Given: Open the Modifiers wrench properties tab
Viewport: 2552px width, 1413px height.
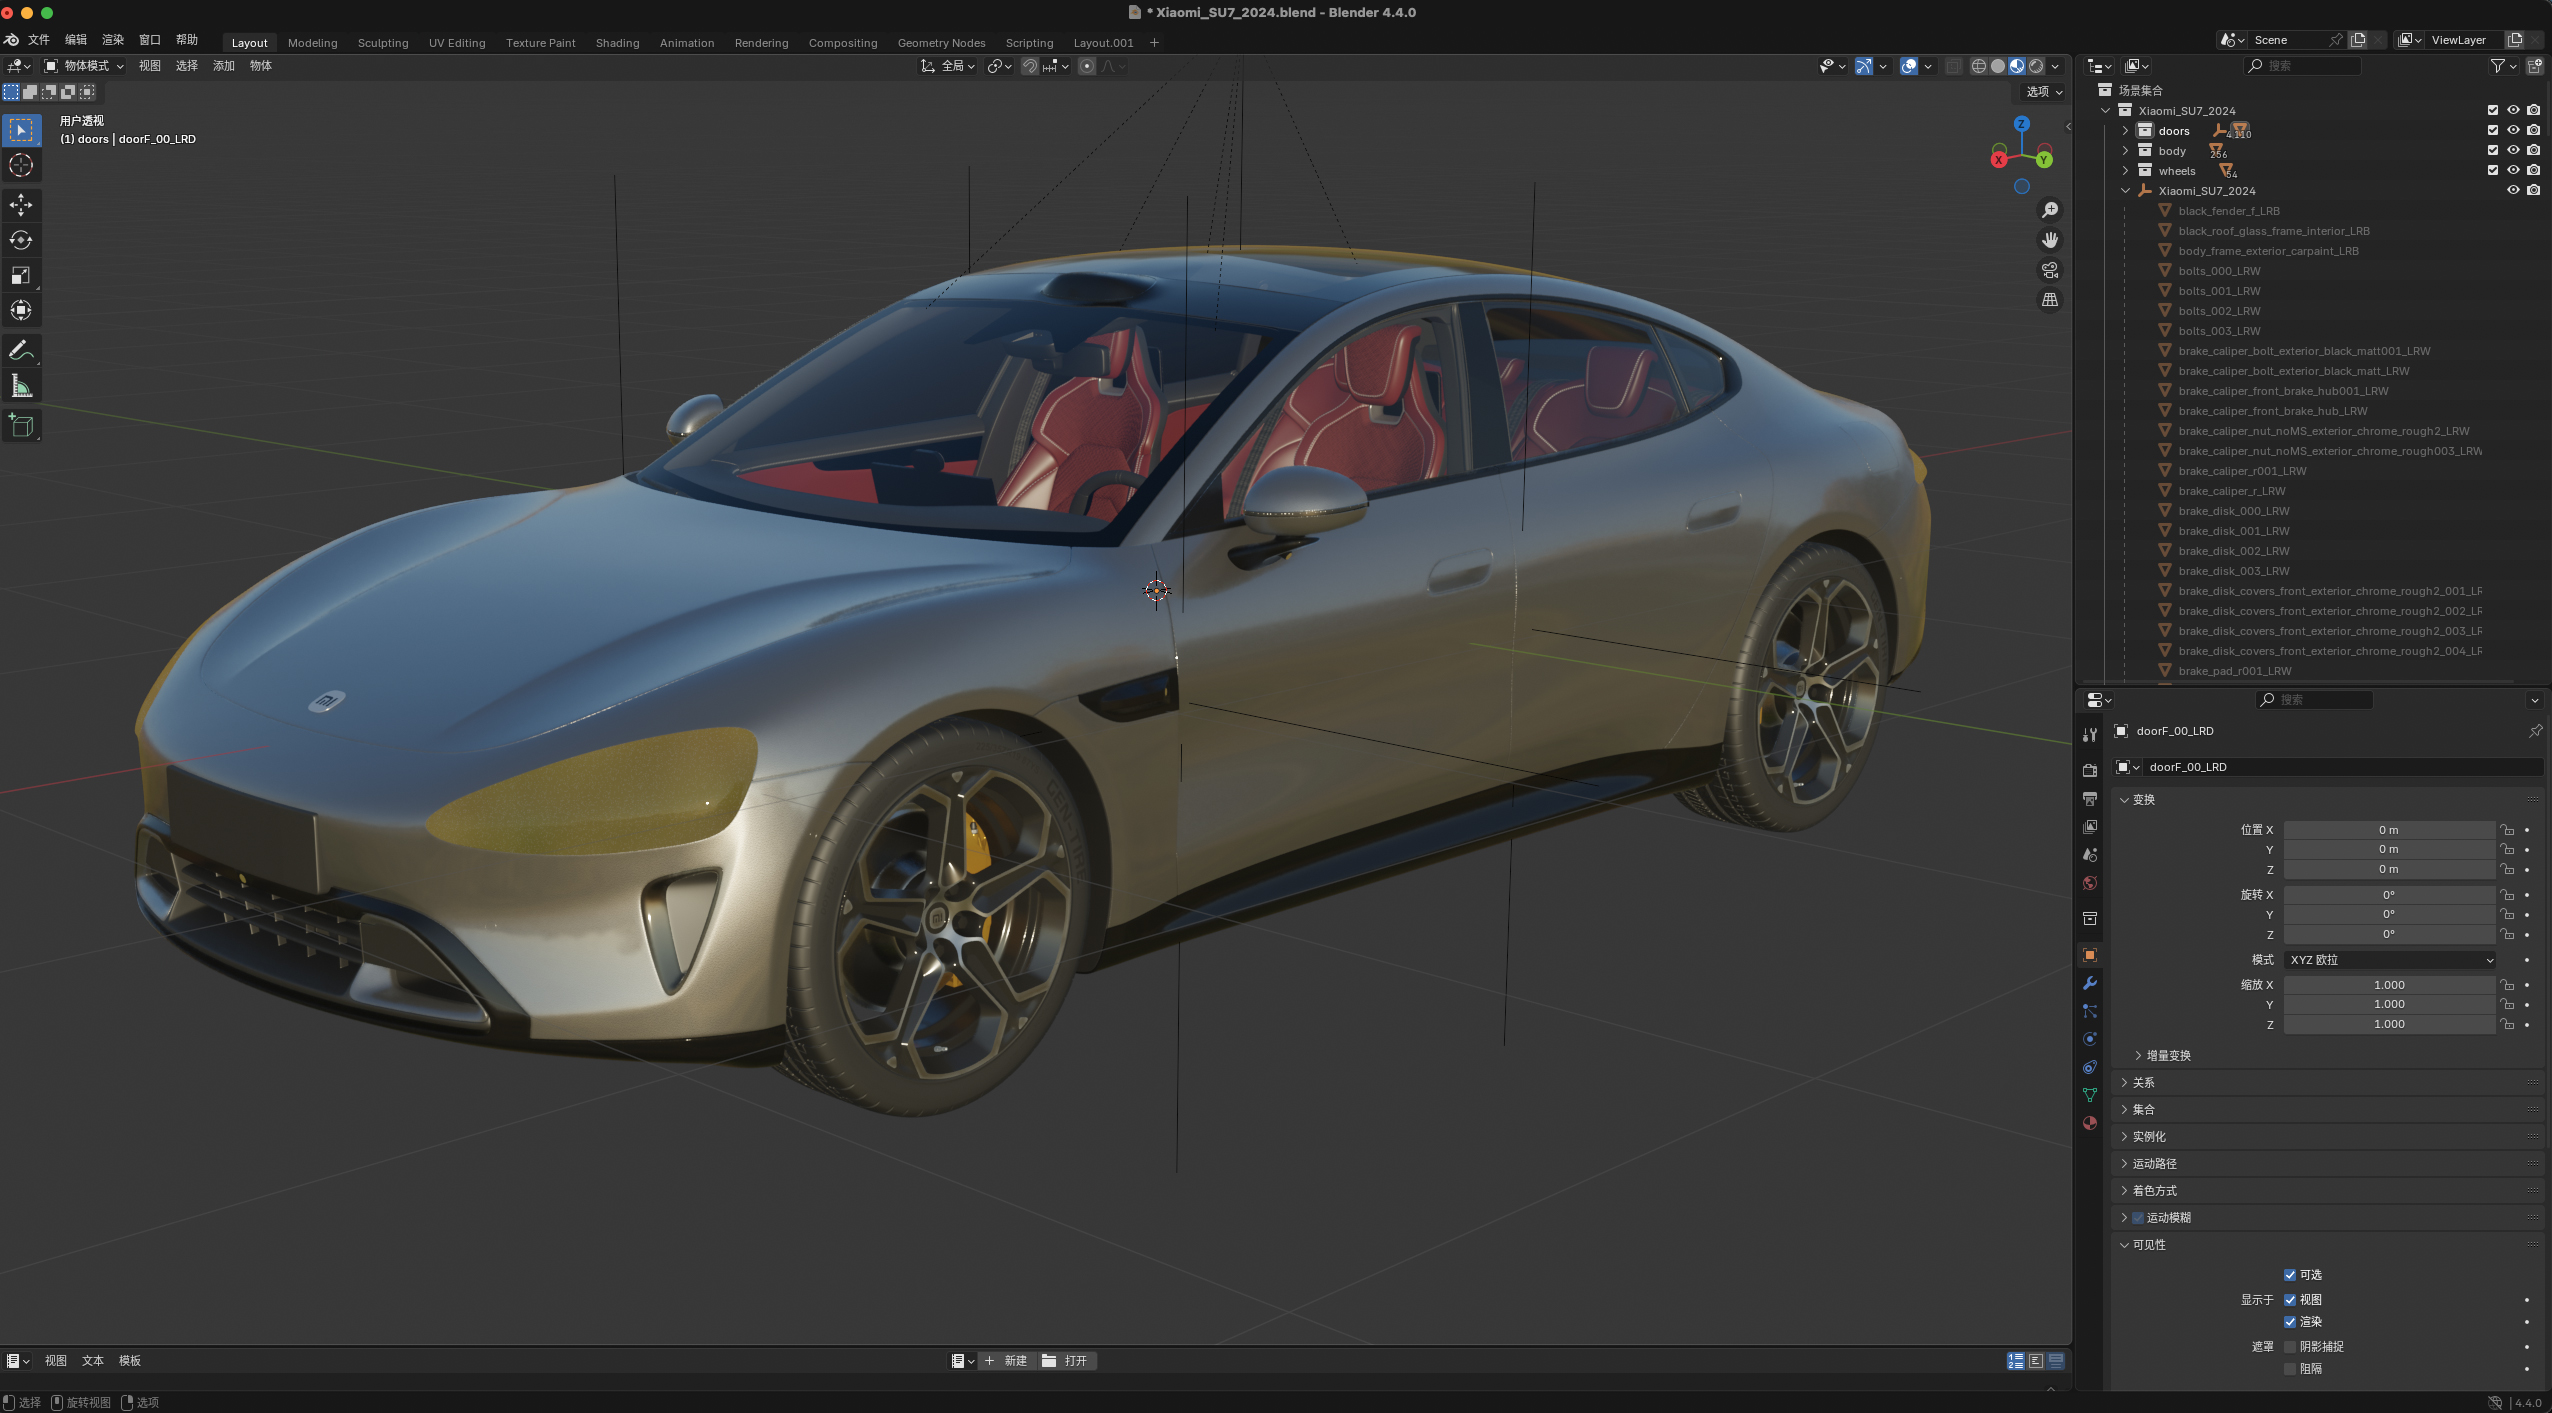Looking at the screenshot, I should [x=2090, y=983].
